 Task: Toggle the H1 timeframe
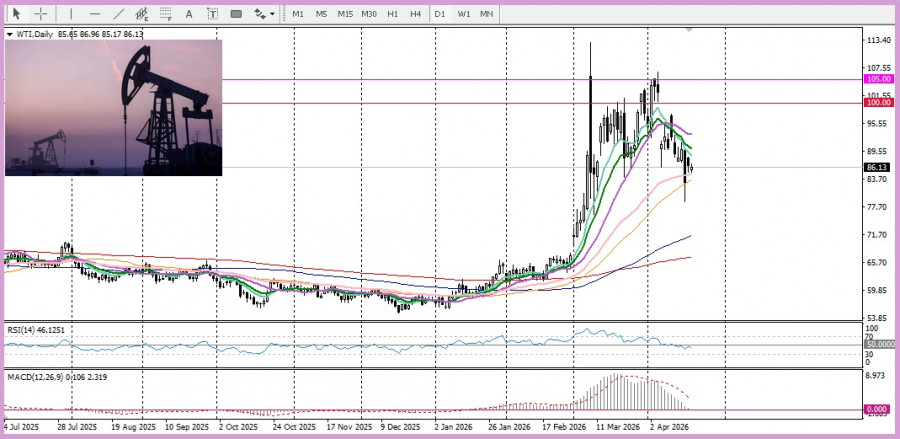(393, 14)
